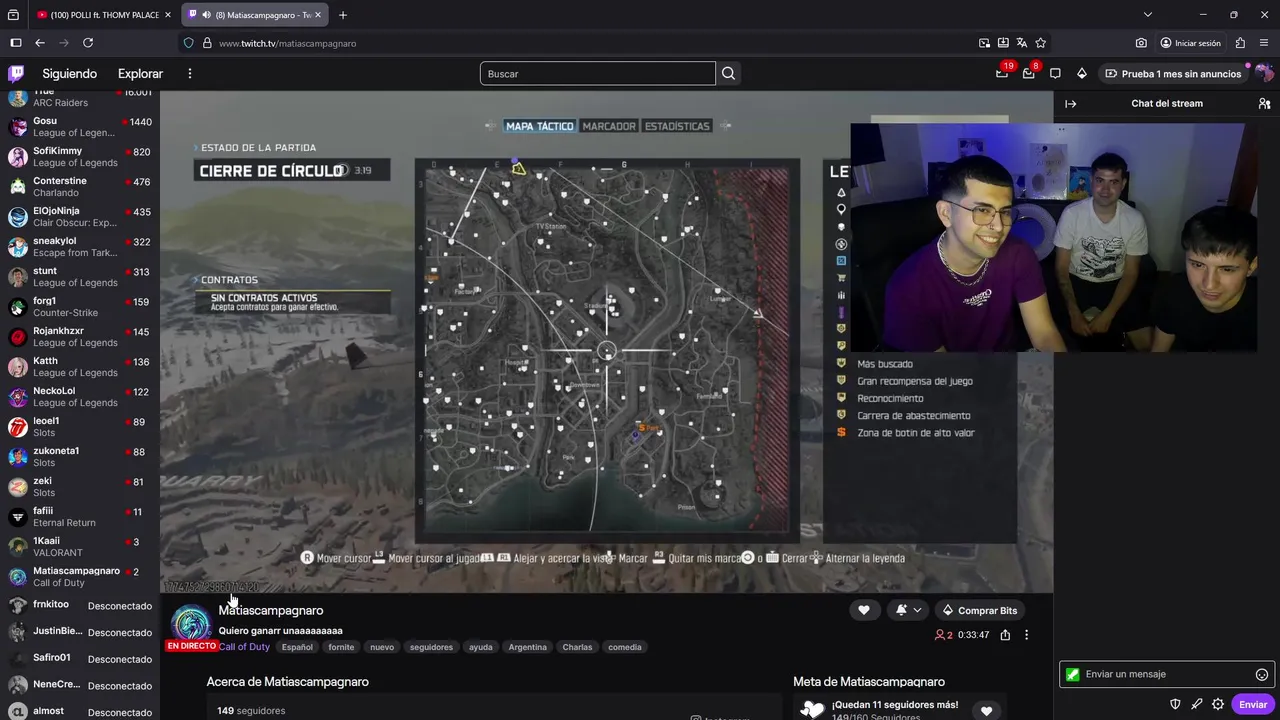Click the Bits diamond icon in top bar
Image resolution: width=1280 pixels, height=720 pixels.
[x=1082, y=73]
